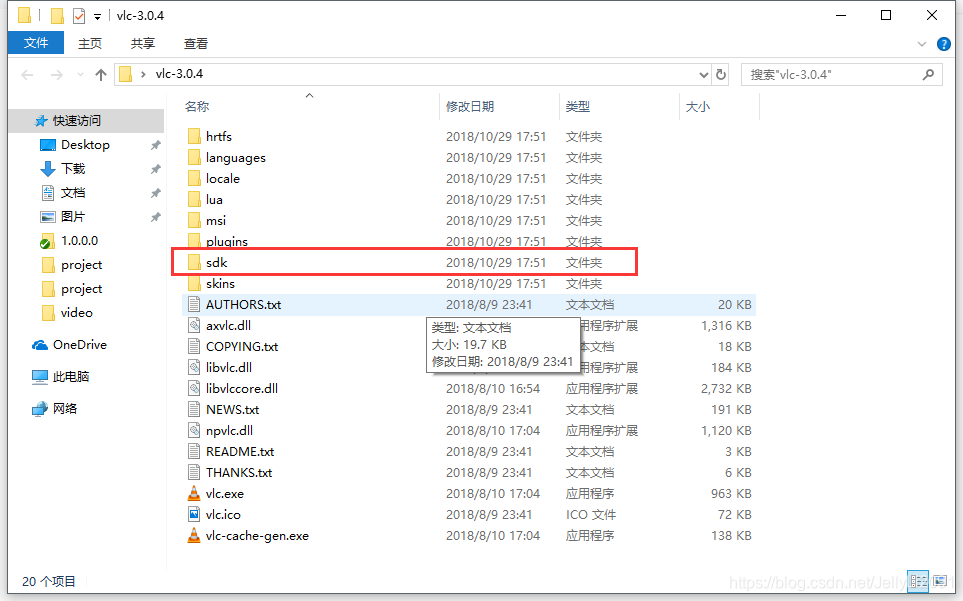Click the back navigation arrow
Image resolution: width=963 pixels, height=601 pixels.
(x=27, y=74)
